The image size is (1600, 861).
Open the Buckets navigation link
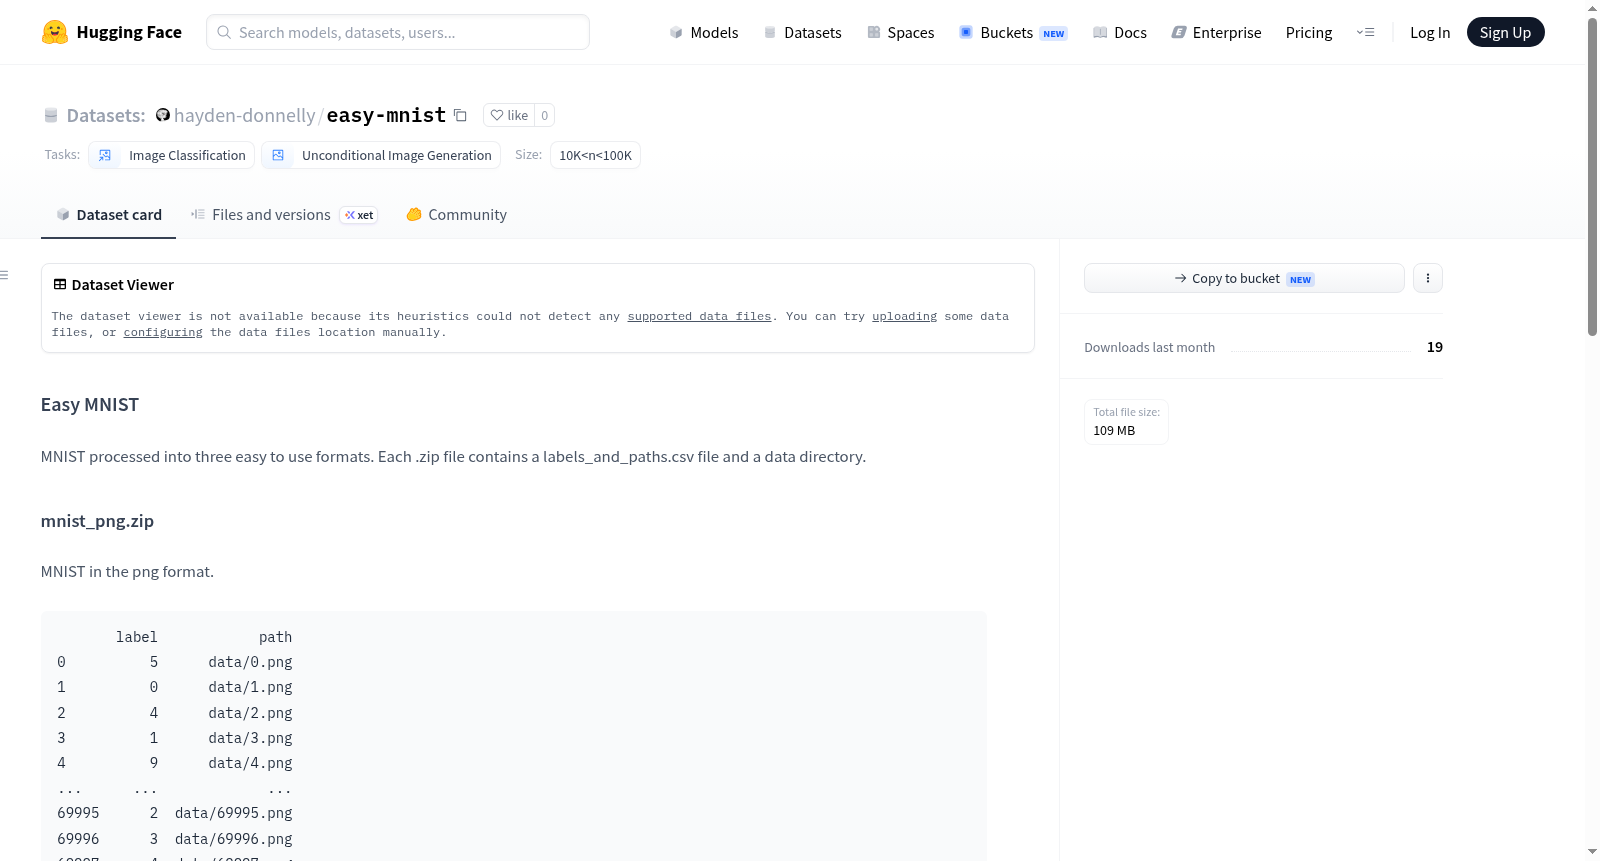pyautogui.click(x=1013, y=32)
